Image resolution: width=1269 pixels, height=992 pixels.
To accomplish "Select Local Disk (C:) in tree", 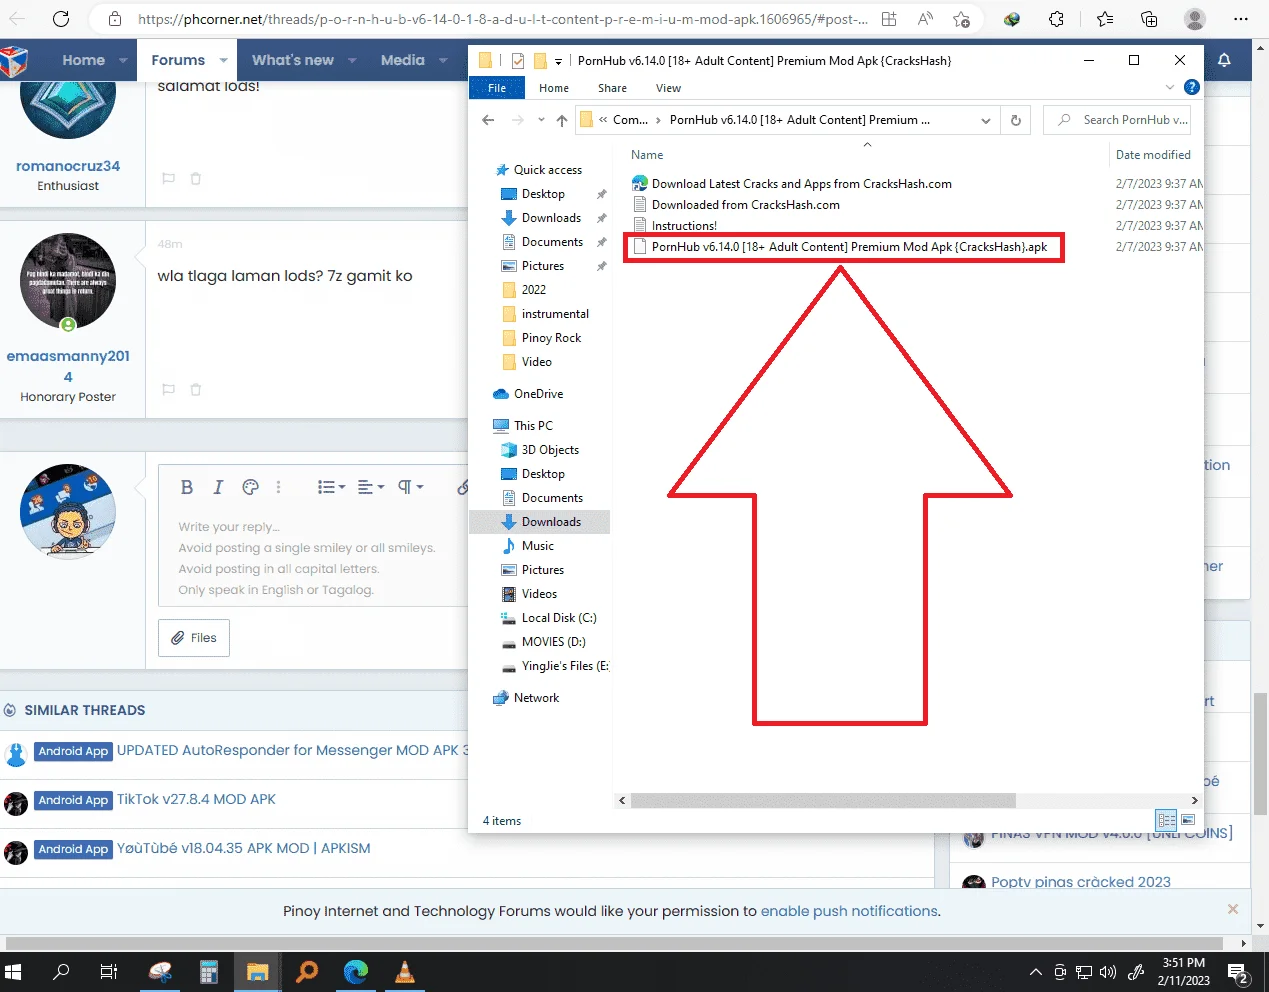I will pyautogui.click(x=558, y=618).
